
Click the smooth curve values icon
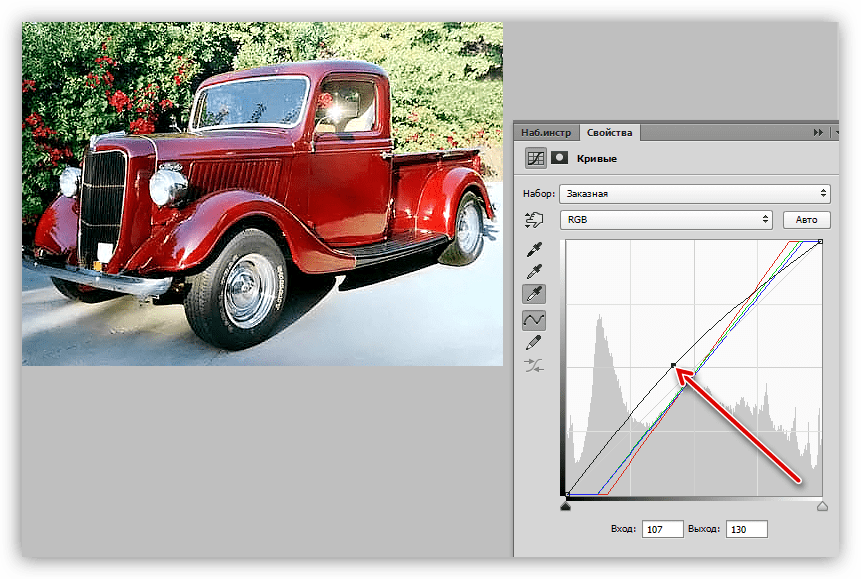point(534,365)
